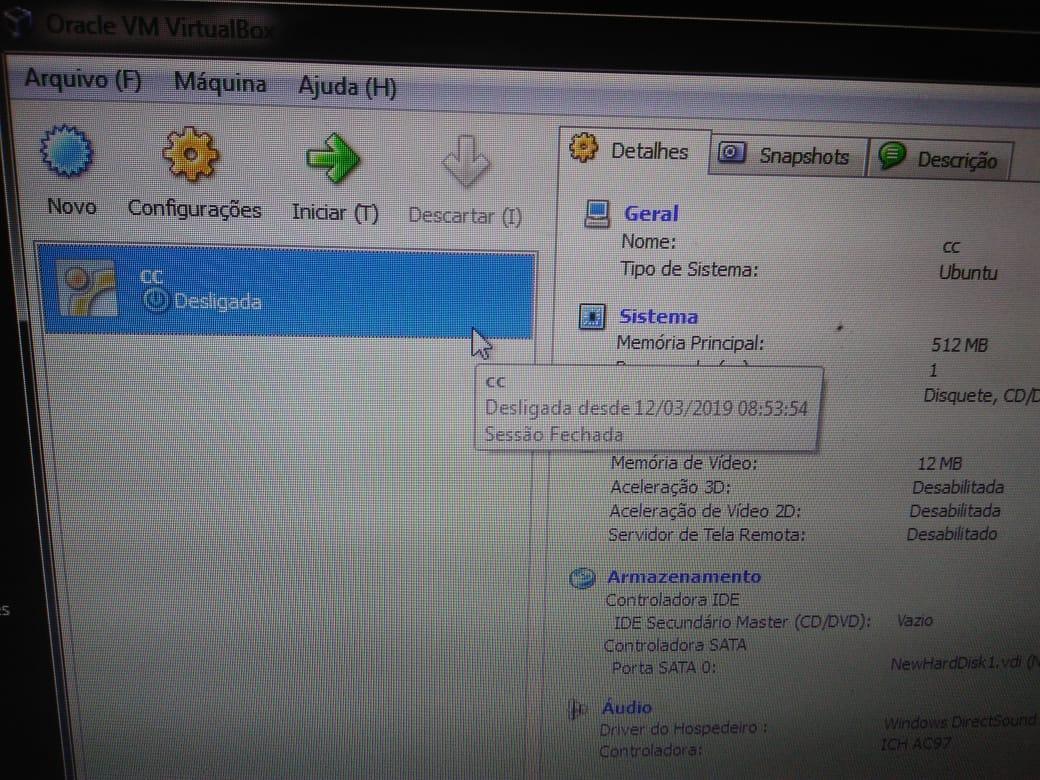Click 'IDE Secundário Master (CD/DVD):' label
The height and width of the screenshot is (780, 1040).
coord(742,622)
